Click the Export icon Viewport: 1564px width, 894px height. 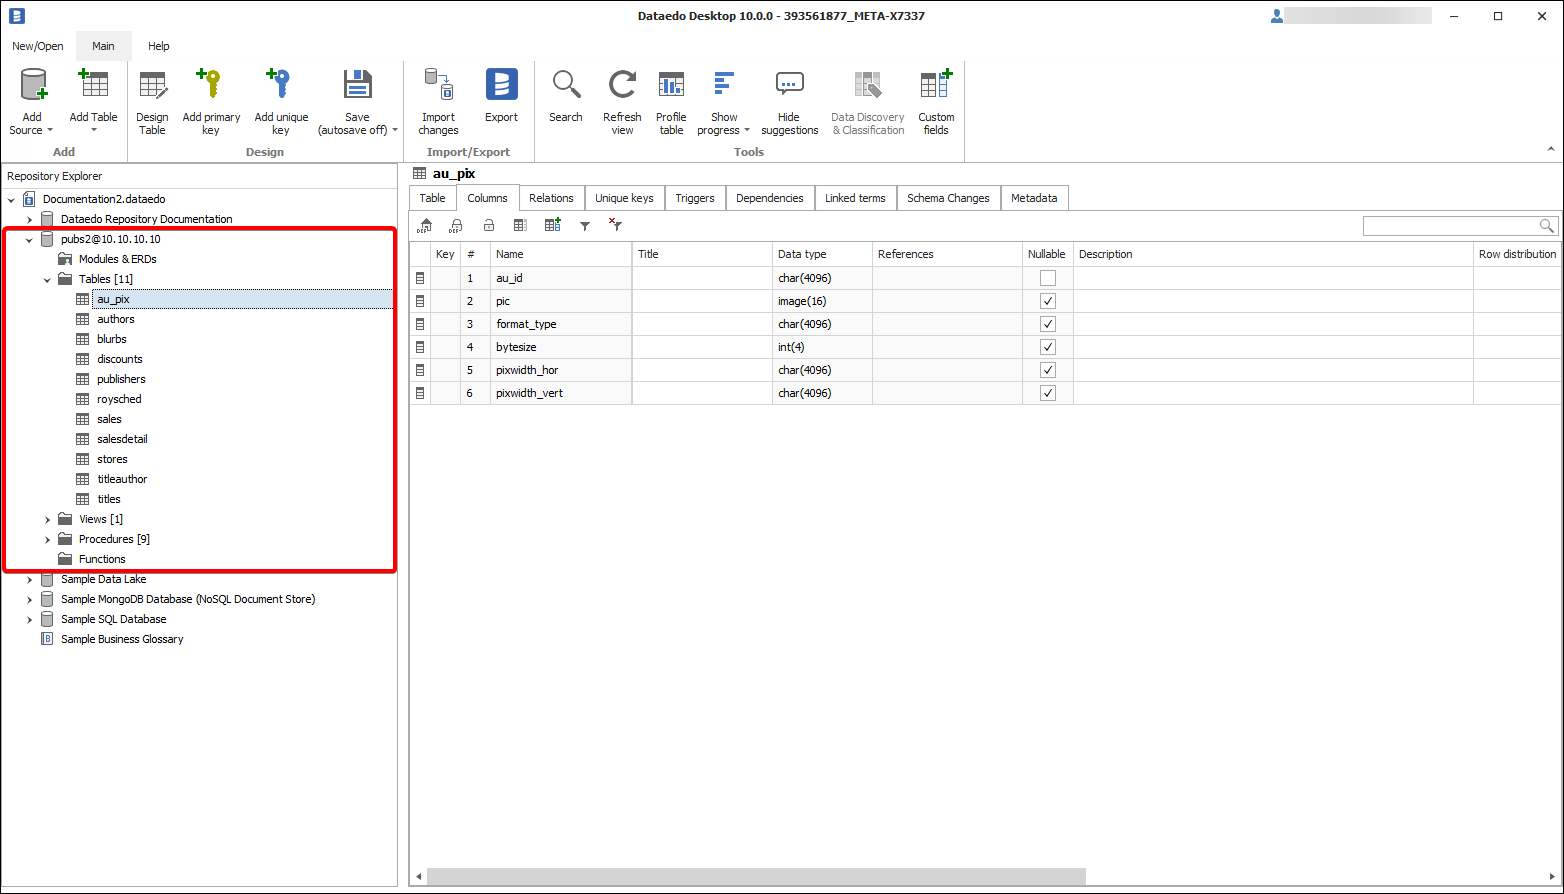501,86
